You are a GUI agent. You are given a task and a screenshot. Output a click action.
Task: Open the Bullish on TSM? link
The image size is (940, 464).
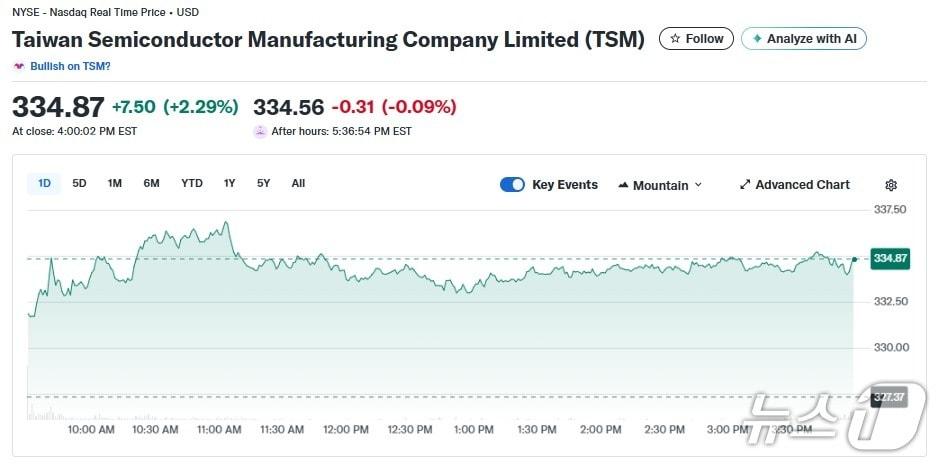point(70,66)
